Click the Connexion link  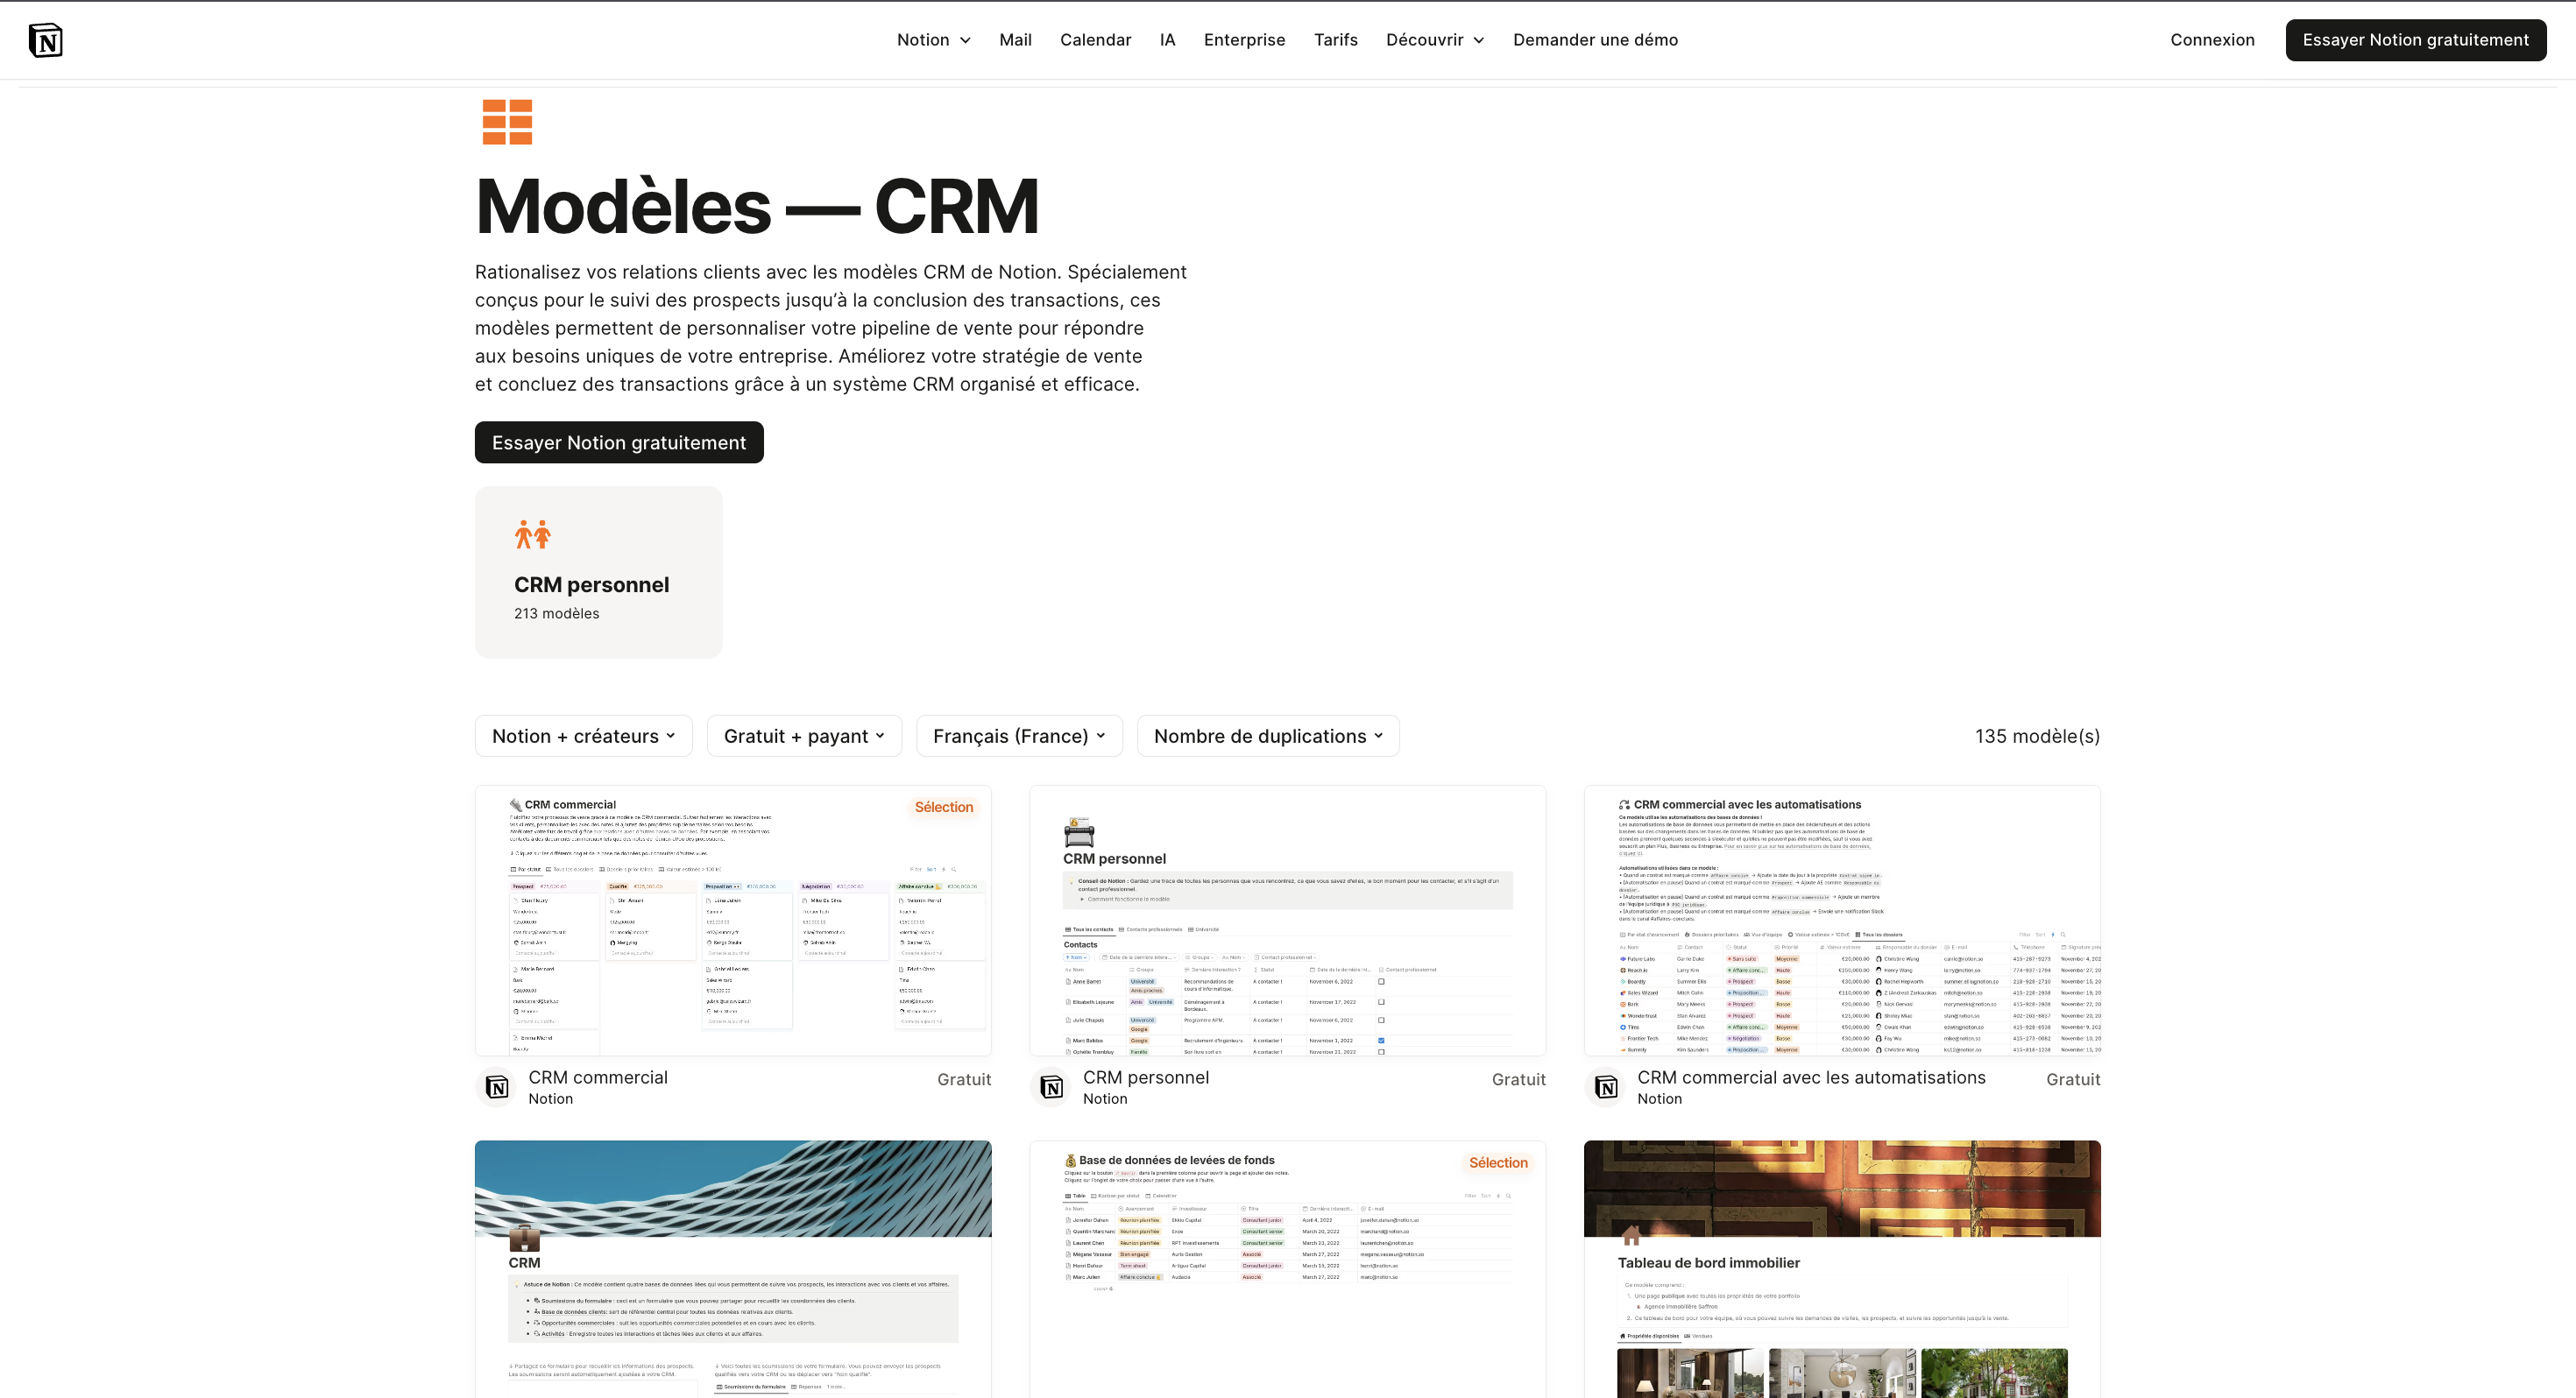click(2212, 40)
